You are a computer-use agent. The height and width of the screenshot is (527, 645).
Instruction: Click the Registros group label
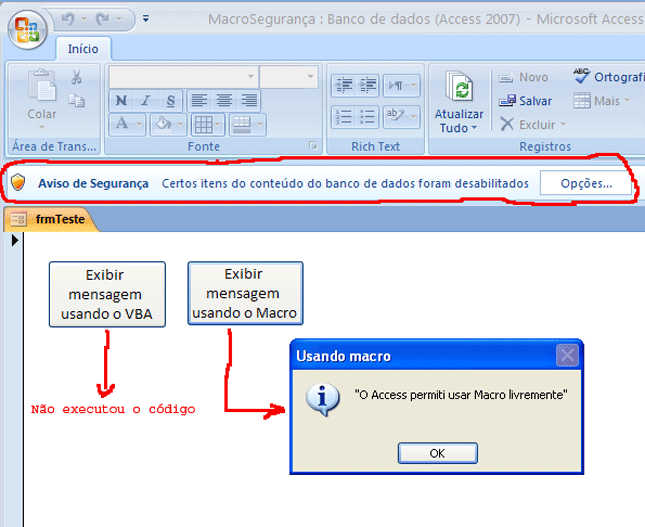coord(545,146)
